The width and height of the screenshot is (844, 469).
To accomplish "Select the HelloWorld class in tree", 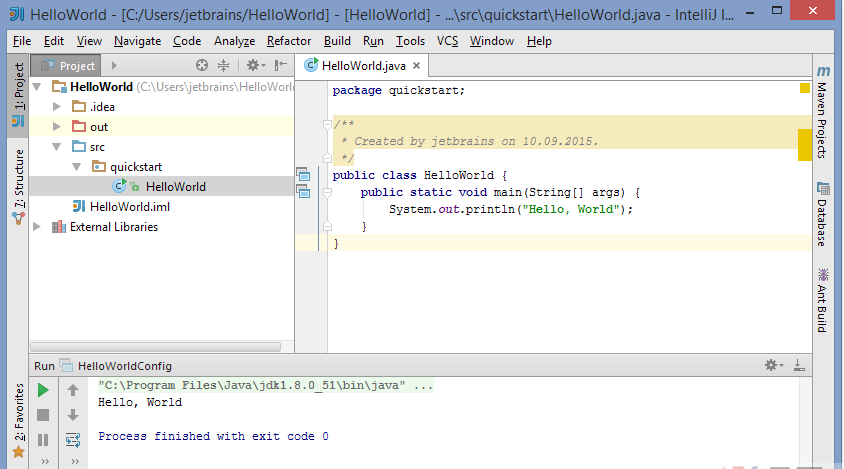I will (x=162, y=186).
